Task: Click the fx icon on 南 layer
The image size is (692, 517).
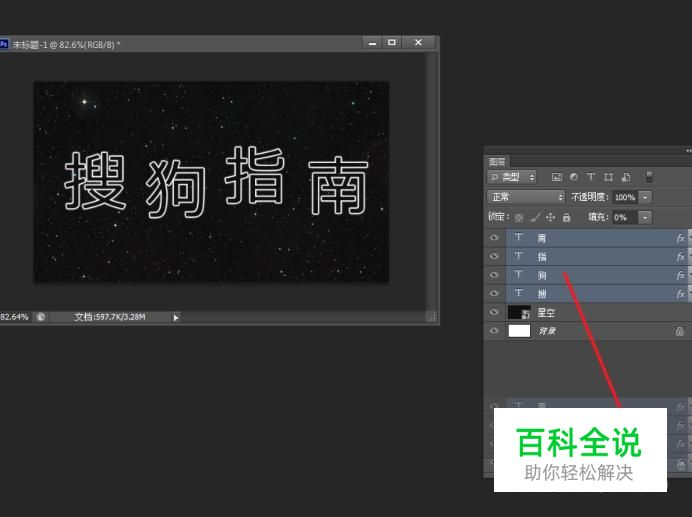Action: click(681, 238)
